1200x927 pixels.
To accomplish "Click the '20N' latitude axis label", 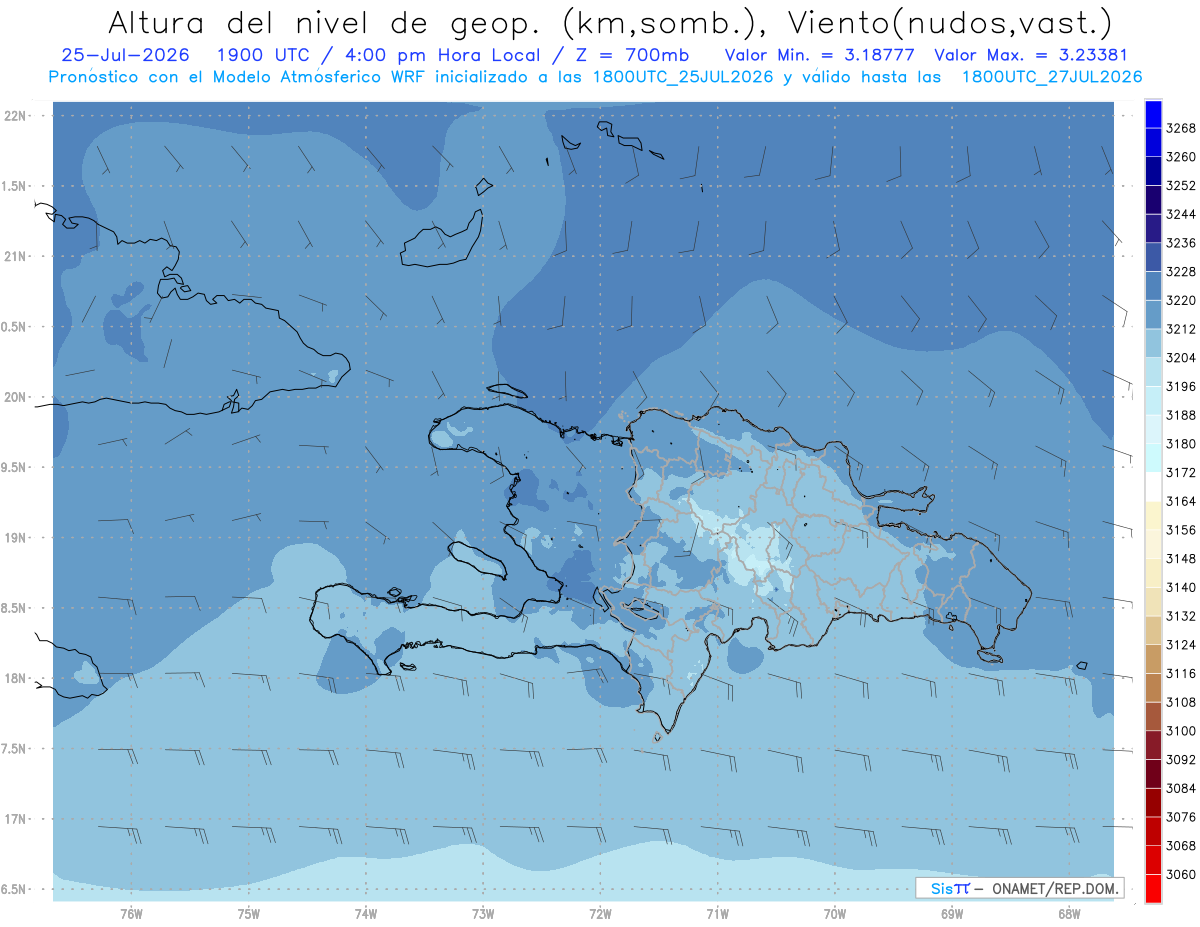I will [x=15, y=397].
